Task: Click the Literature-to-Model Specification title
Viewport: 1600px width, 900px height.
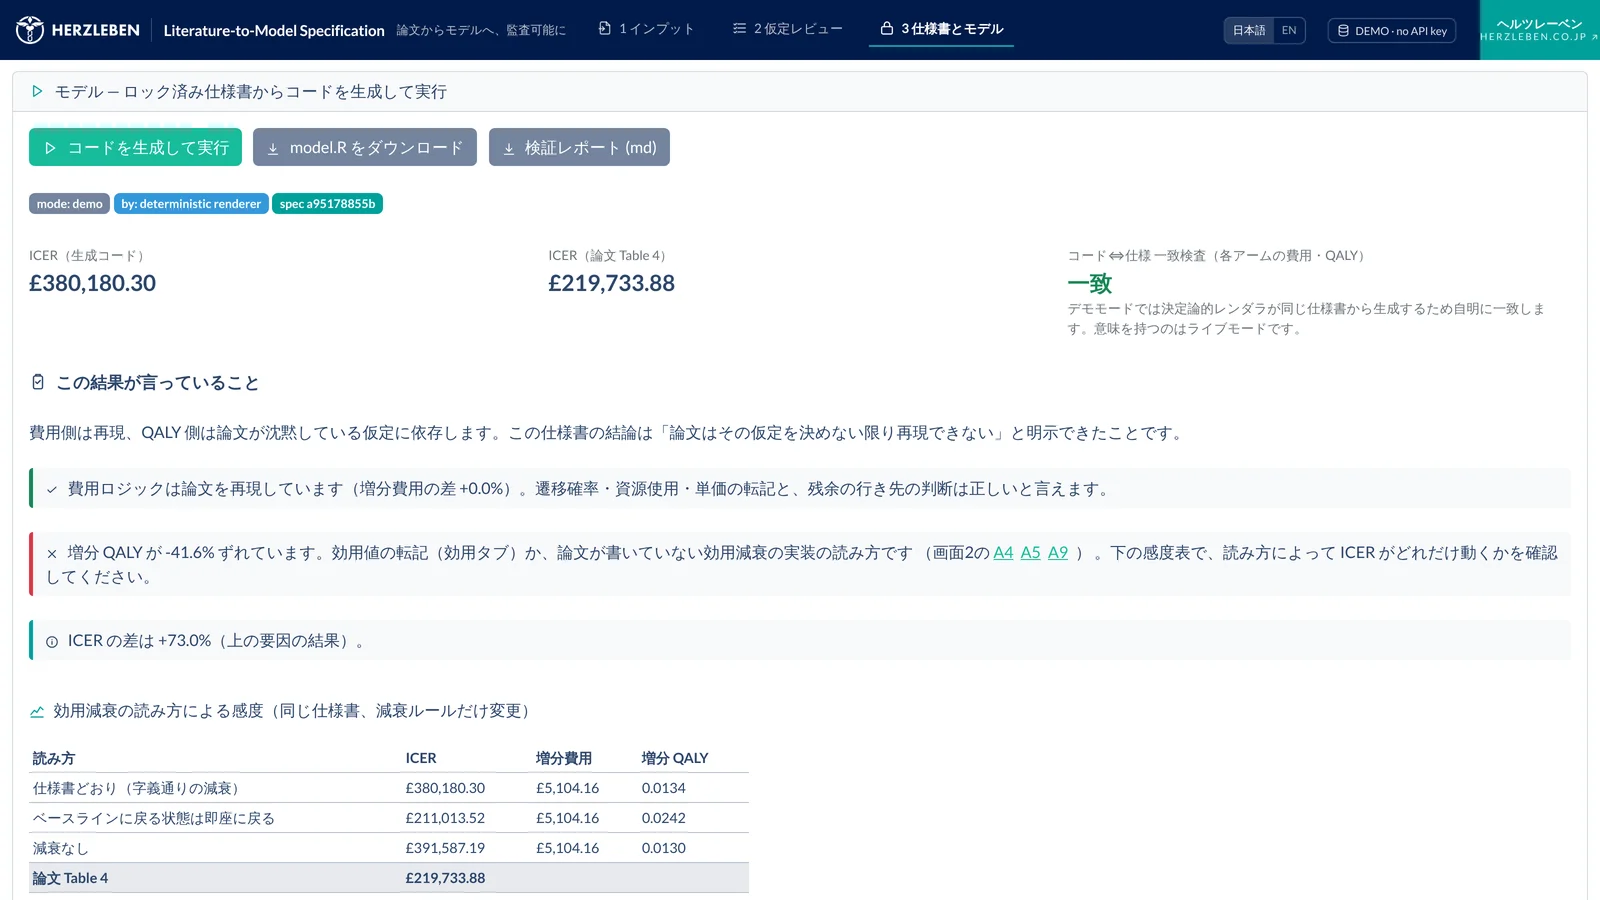Action: pos(274,31)
